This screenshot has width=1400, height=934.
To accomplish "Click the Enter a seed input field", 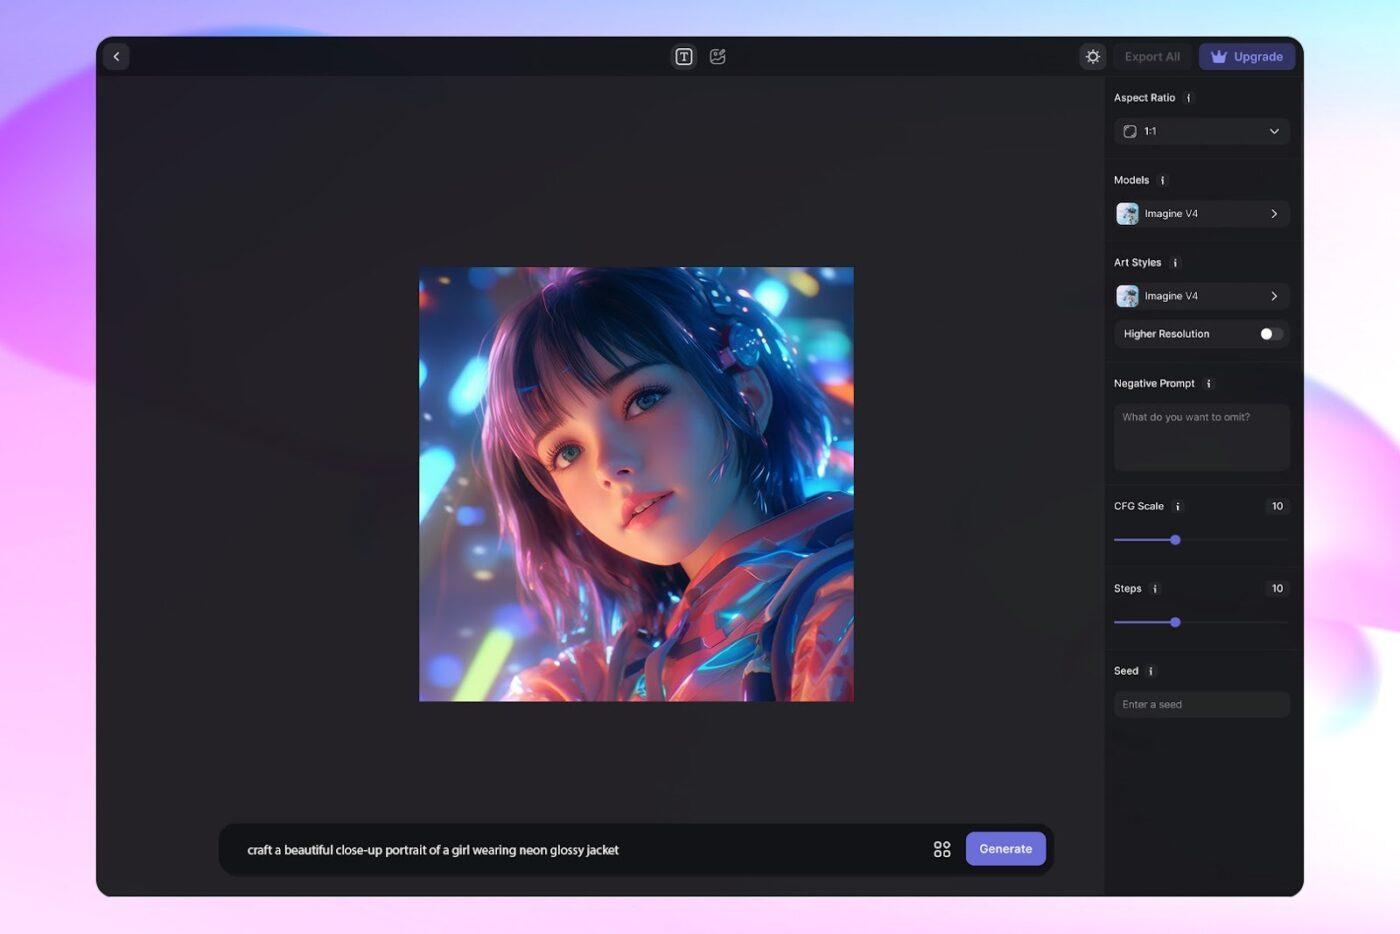I will [x=1200, y=704].
